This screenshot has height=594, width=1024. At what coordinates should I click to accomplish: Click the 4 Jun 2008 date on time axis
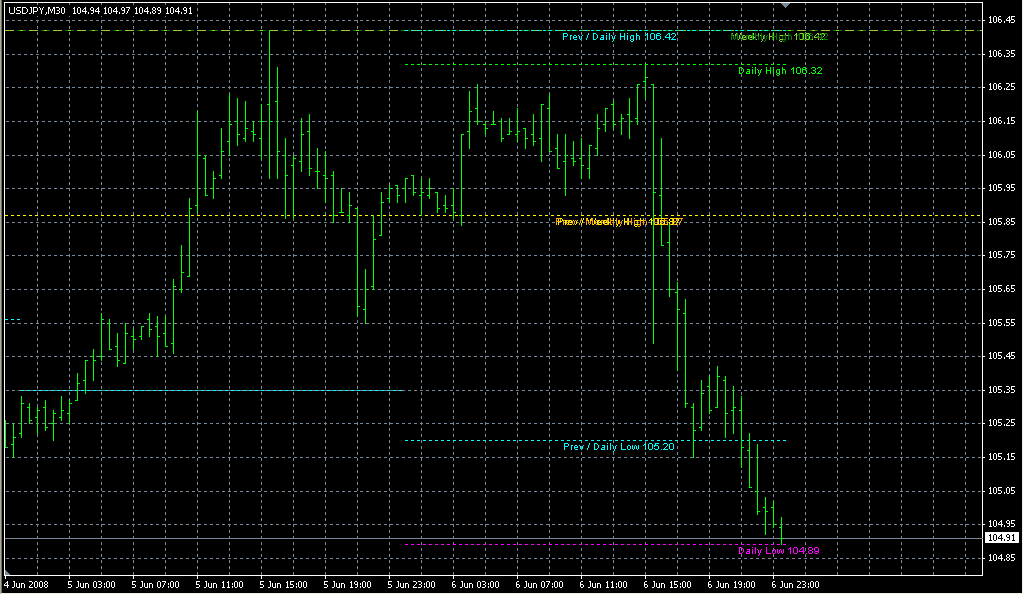coord(26,583)
